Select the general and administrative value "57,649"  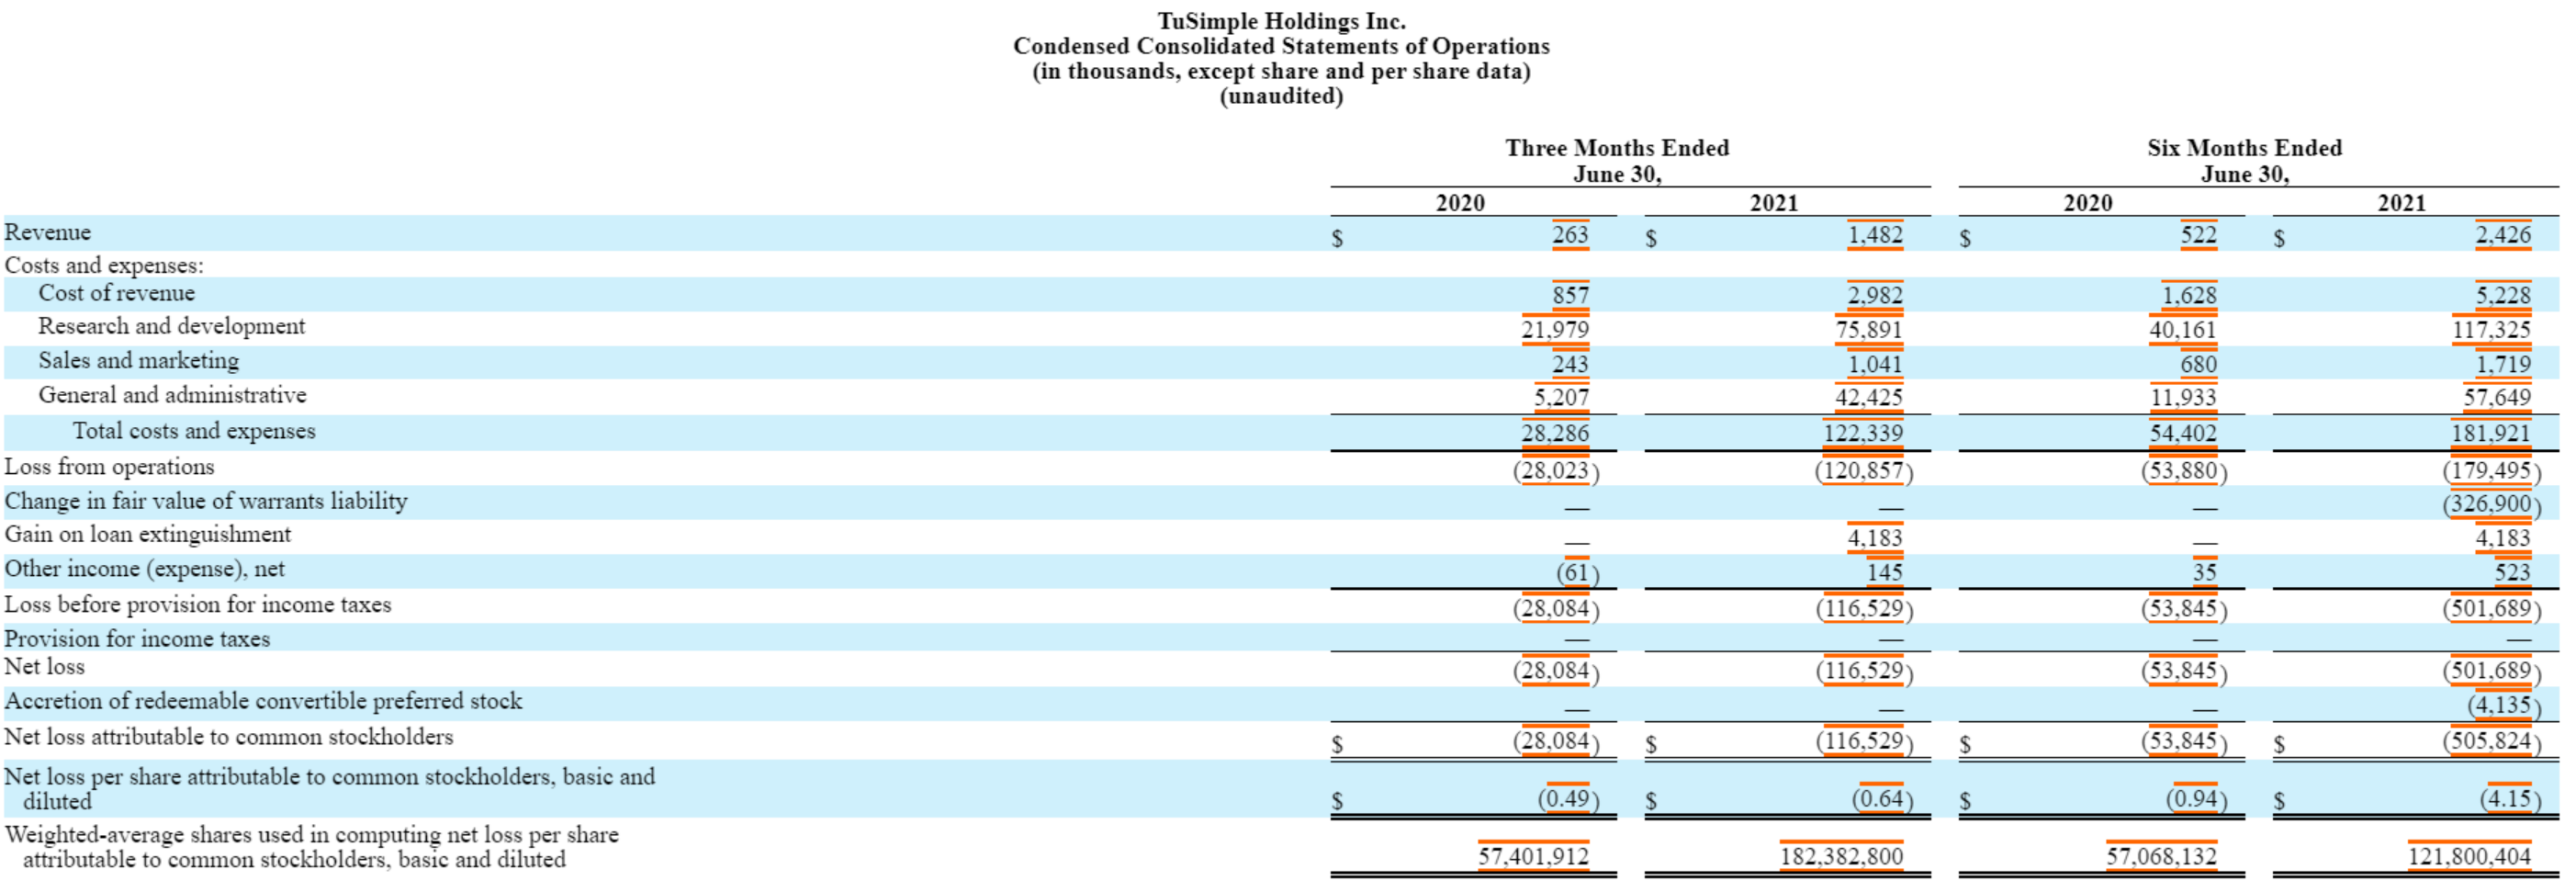coord(2497,398)
